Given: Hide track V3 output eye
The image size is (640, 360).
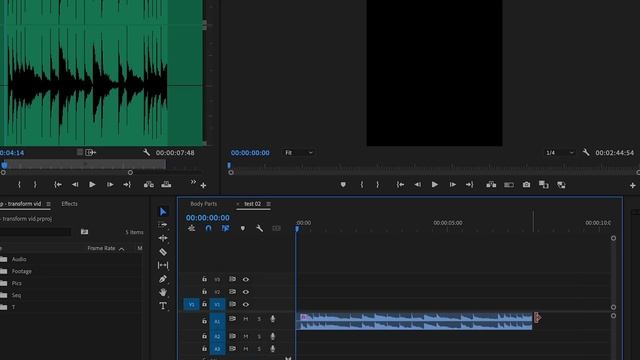Looking at the screenshot, I should (x=246, y=280).
